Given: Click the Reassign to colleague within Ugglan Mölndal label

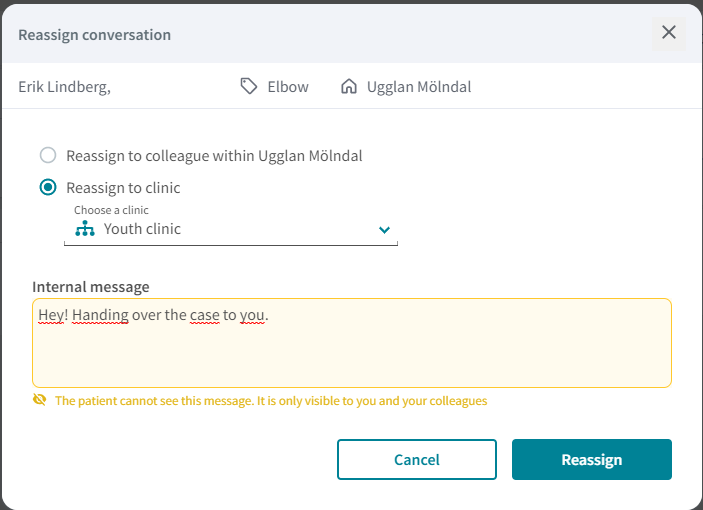Looking at the screenshot, I should [x=214, y=156].
